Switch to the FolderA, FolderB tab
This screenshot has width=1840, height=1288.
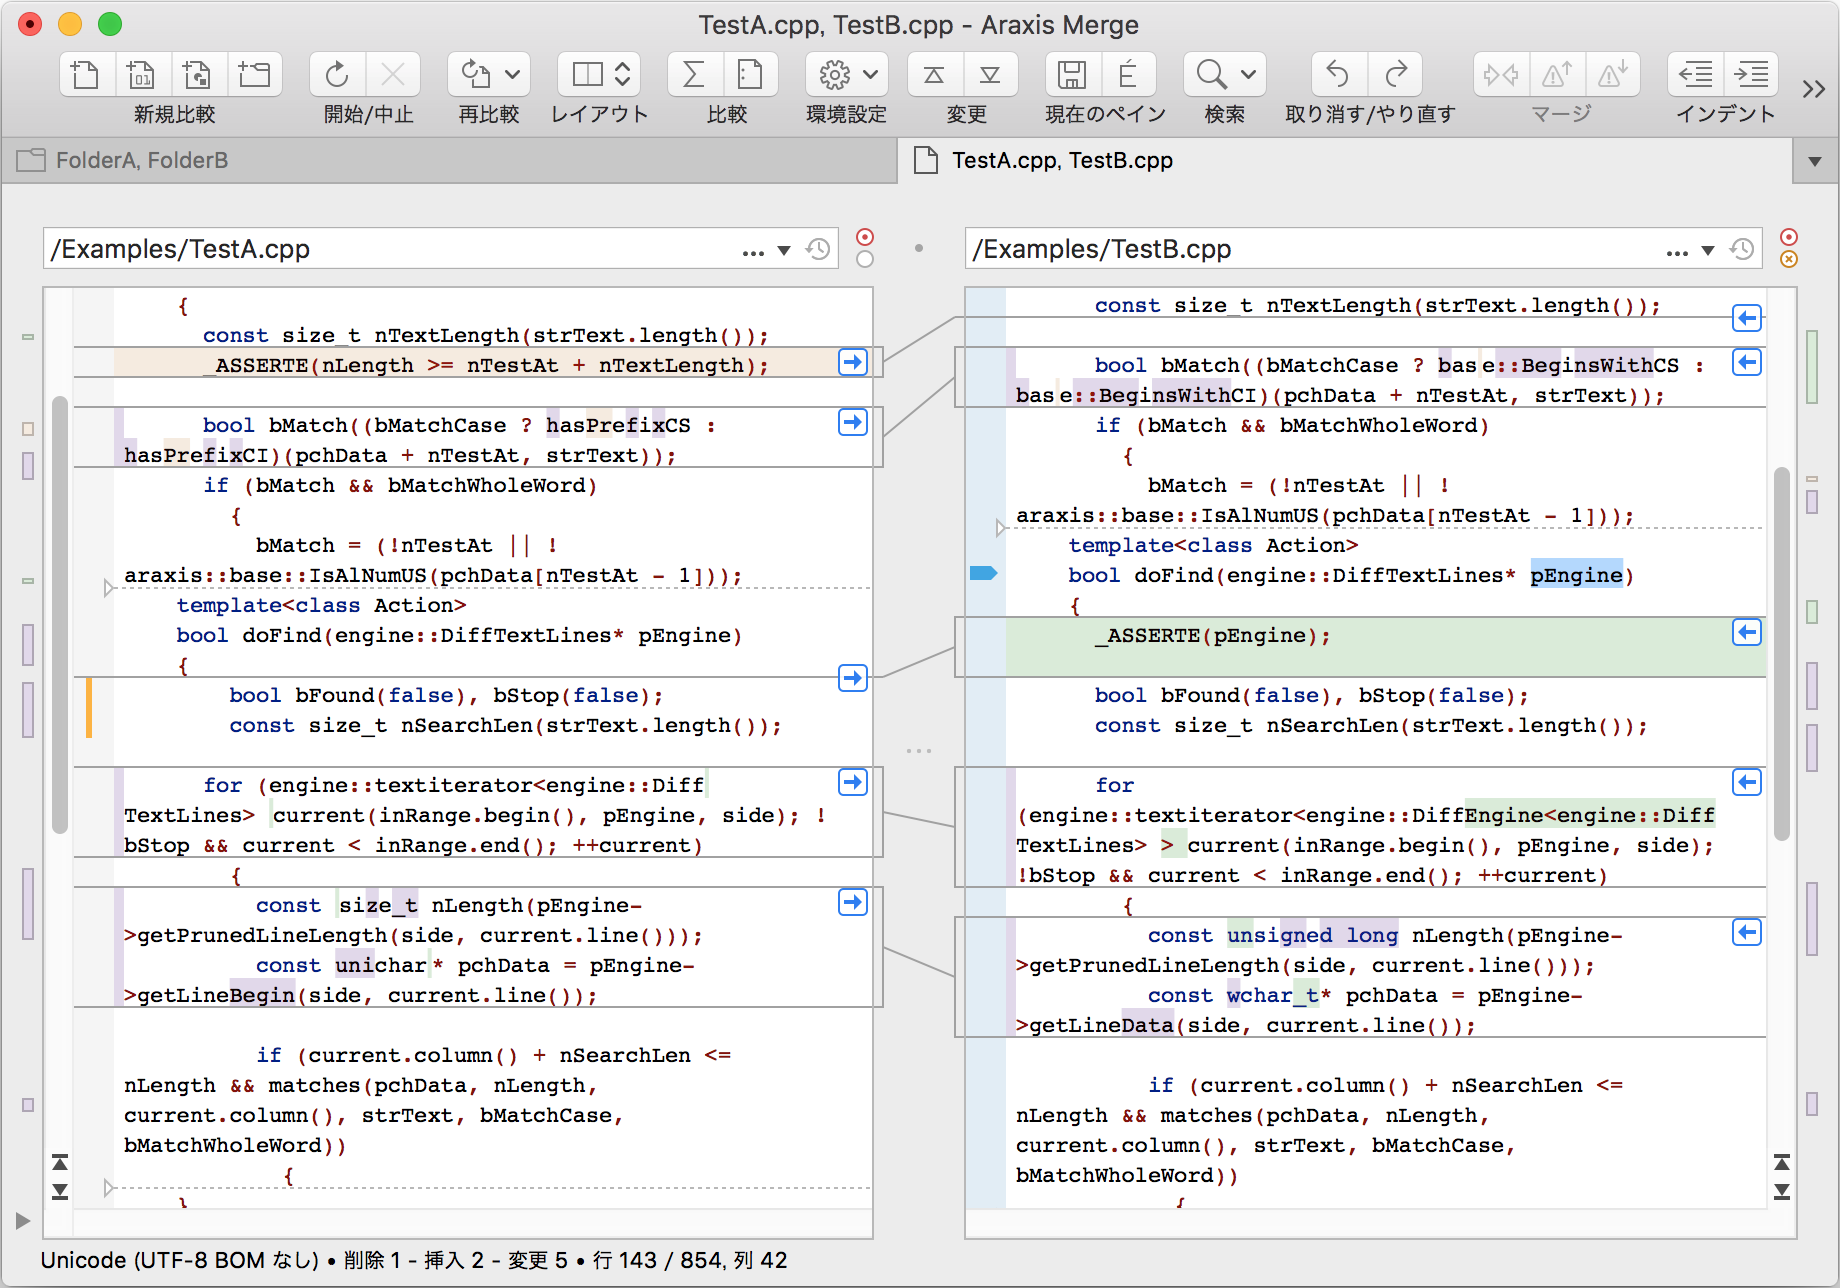pyautogui.click(x=142, y=160)
